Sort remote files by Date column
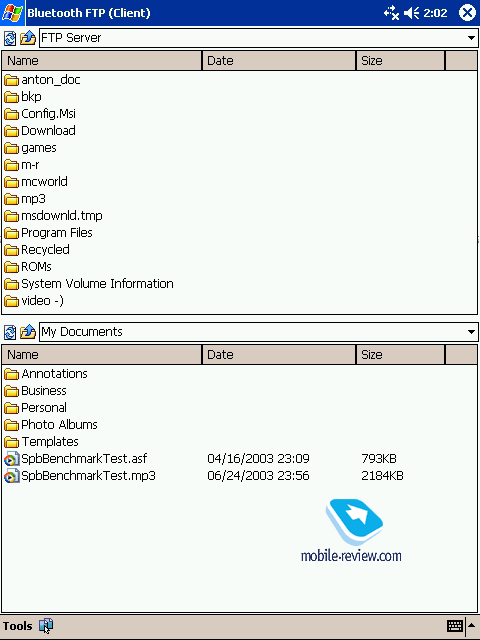 279,61
